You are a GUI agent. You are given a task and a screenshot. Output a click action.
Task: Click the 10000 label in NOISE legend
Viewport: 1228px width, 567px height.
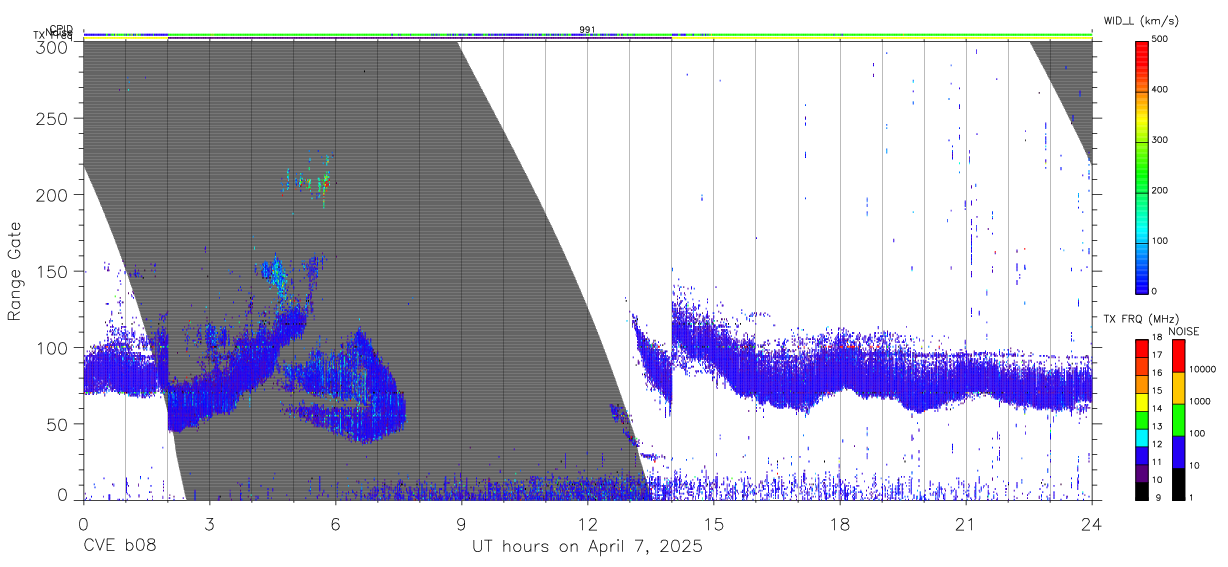point(1203,370)
